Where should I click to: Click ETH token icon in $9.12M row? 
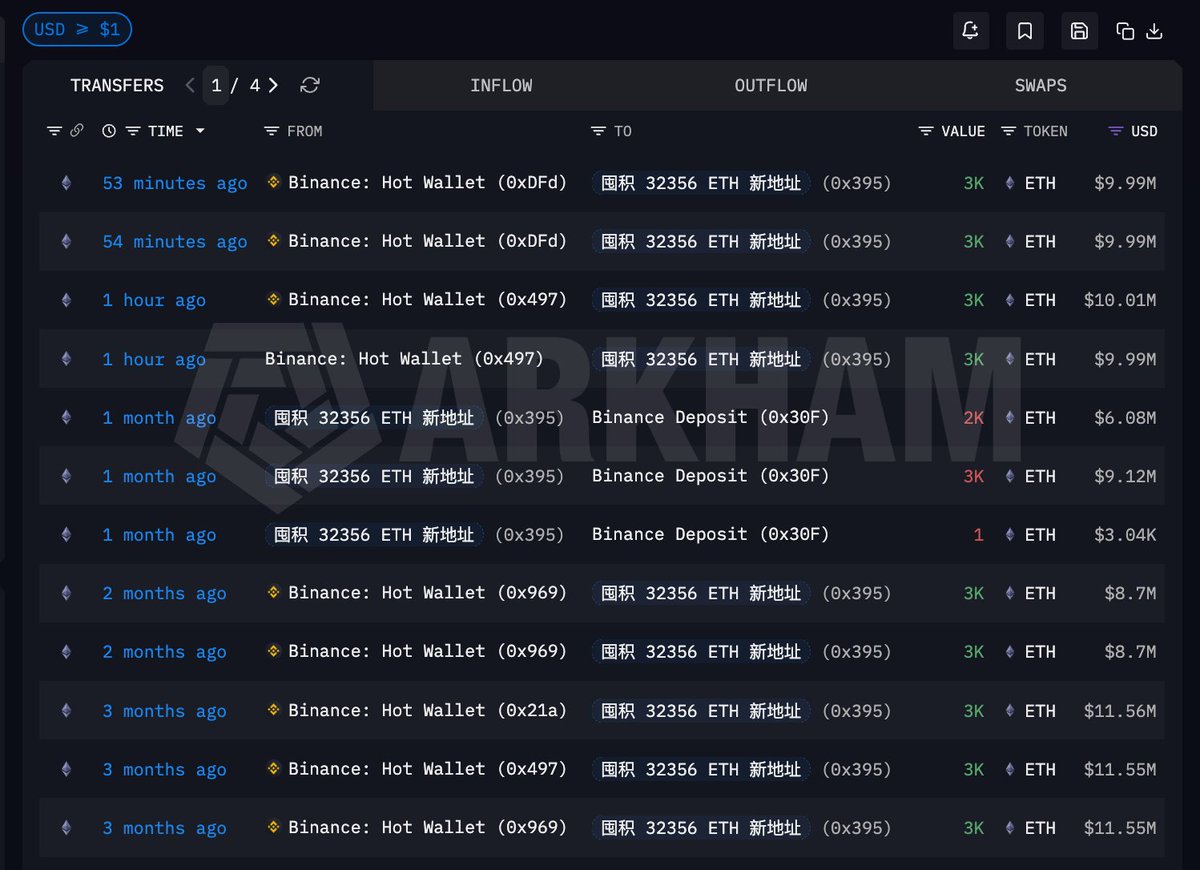pyautogui.click(x=1010, y=476)
